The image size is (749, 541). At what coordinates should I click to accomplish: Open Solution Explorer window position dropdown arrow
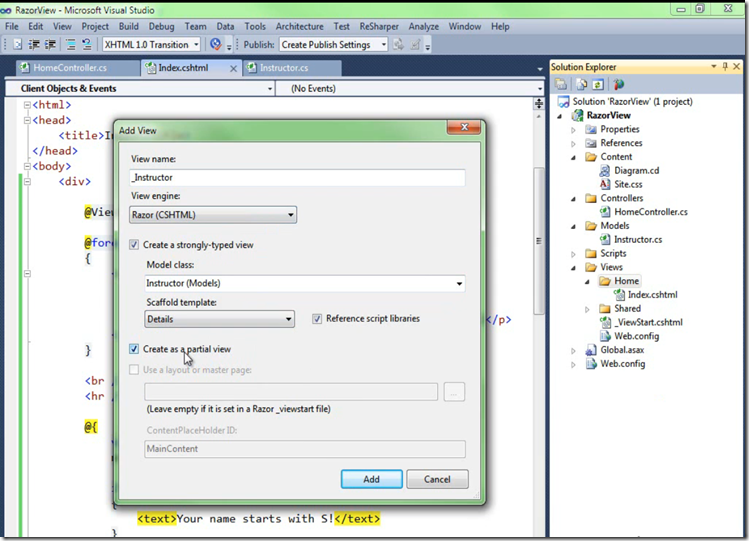pos(714,67)
